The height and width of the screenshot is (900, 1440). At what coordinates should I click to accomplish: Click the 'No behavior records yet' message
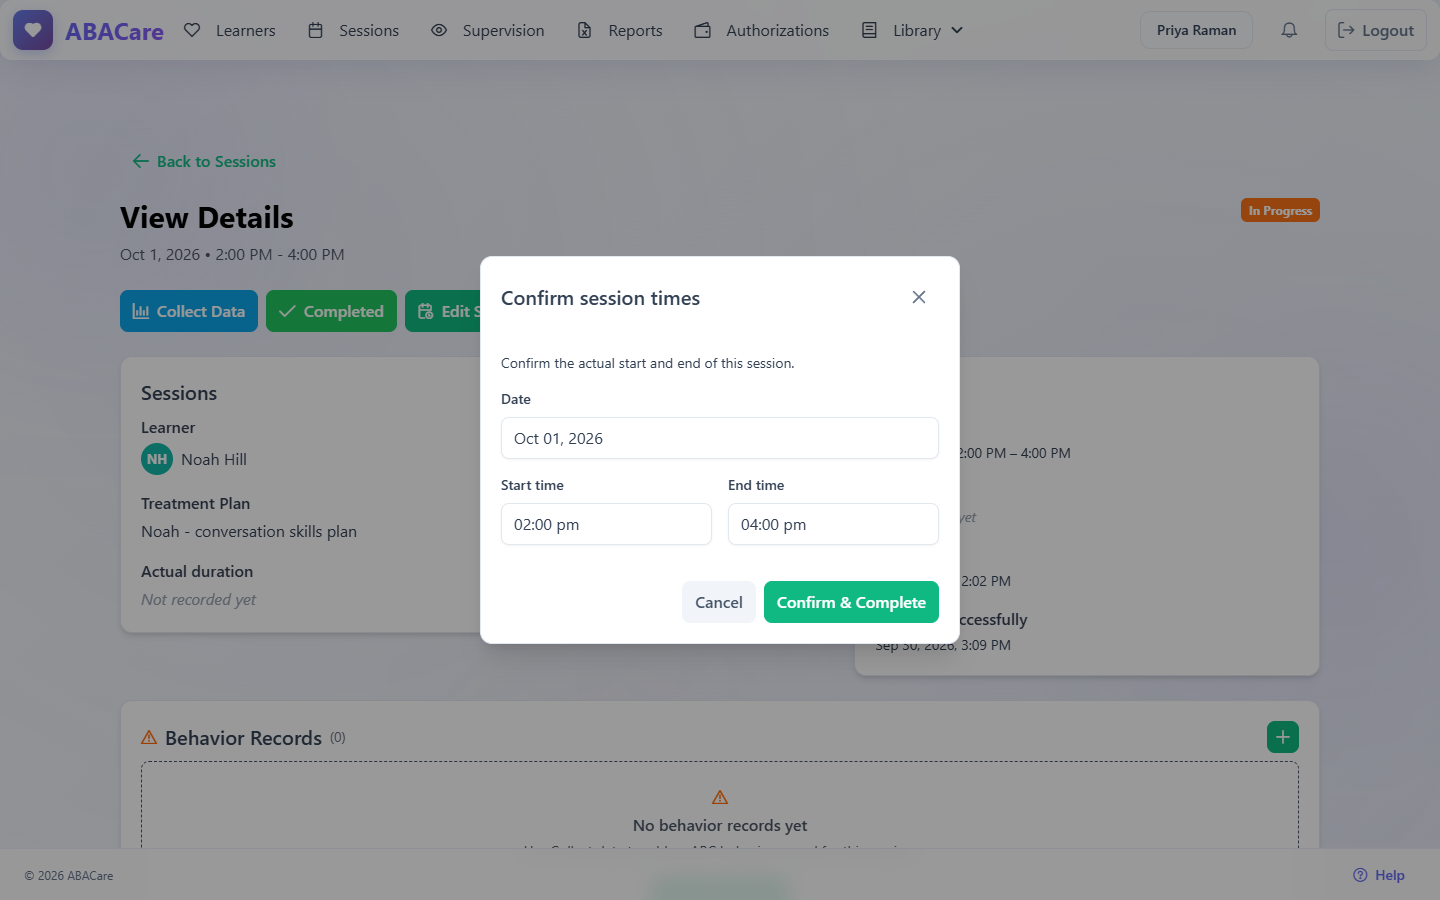pyautogui.click(x=720, y=825)
